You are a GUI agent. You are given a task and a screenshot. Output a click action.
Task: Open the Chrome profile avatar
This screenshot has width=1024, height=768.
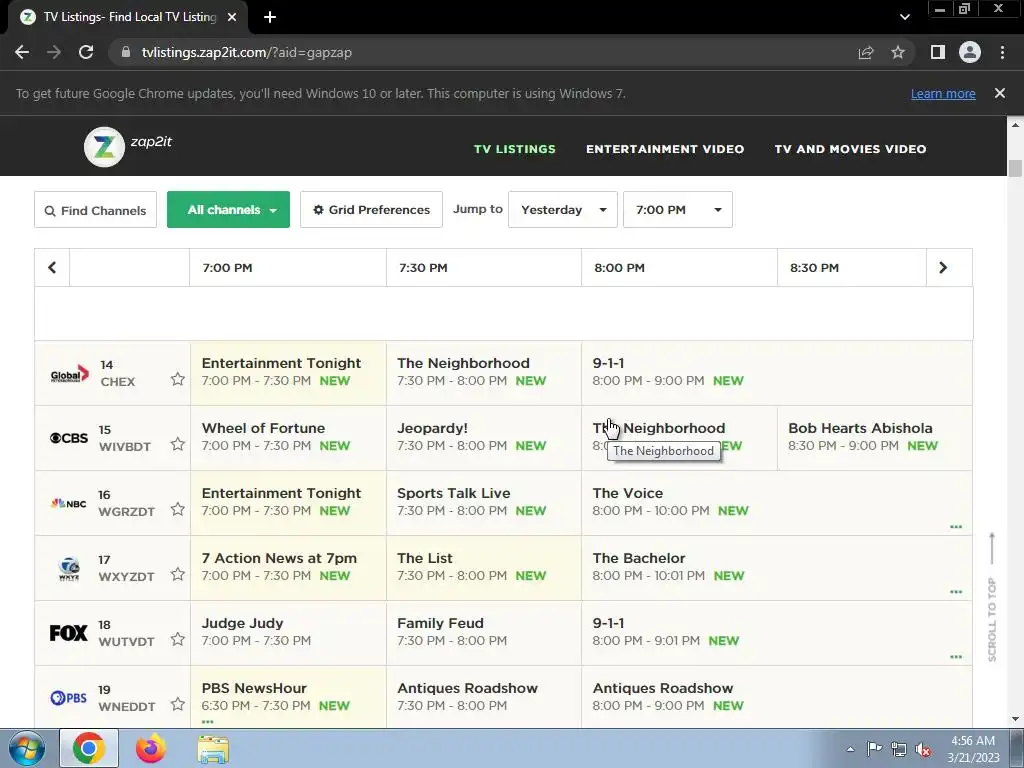pos(970,52)
